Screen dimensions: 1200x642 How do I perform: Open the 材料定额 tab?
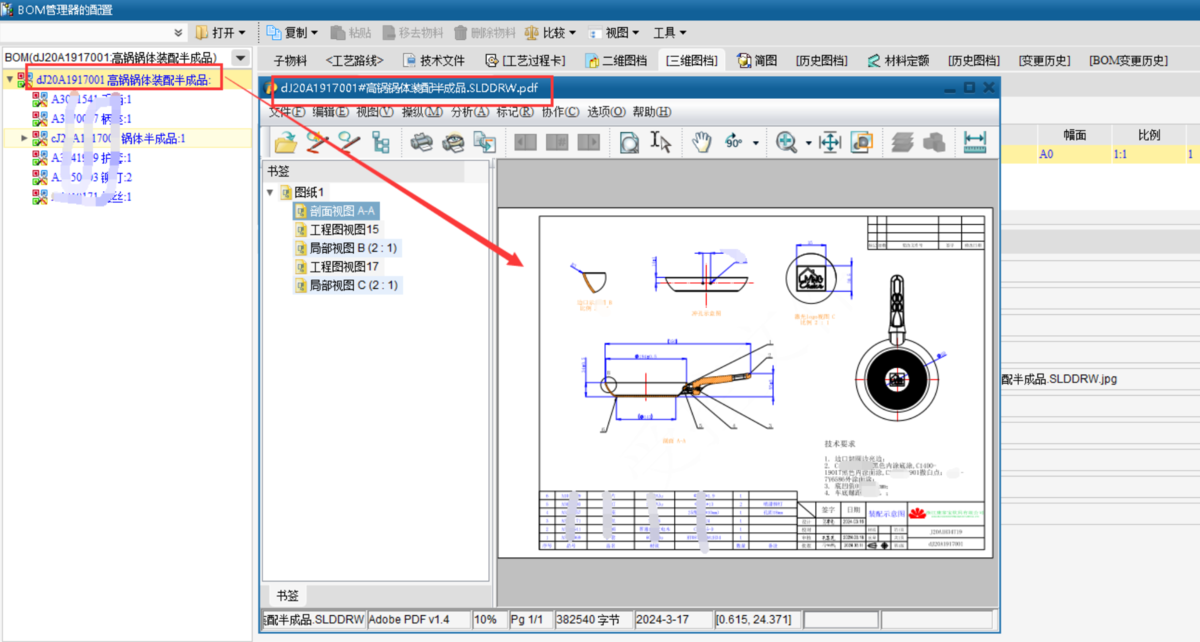tap(902, 60)
